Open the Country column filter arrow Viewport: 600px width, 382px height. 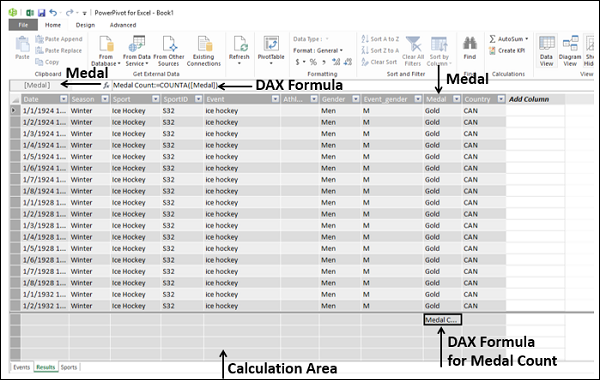(501, 99)
